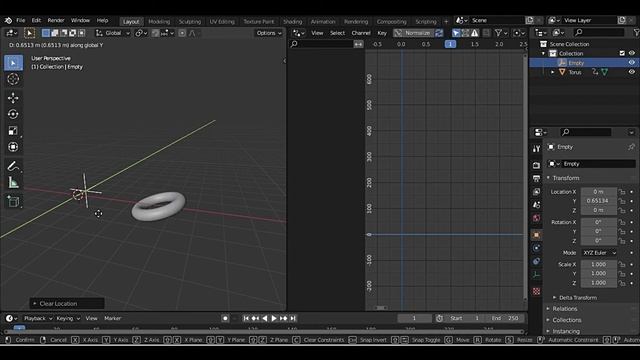
Task: Switch to the Sculpting workspace tab
Action: [190, 21]
